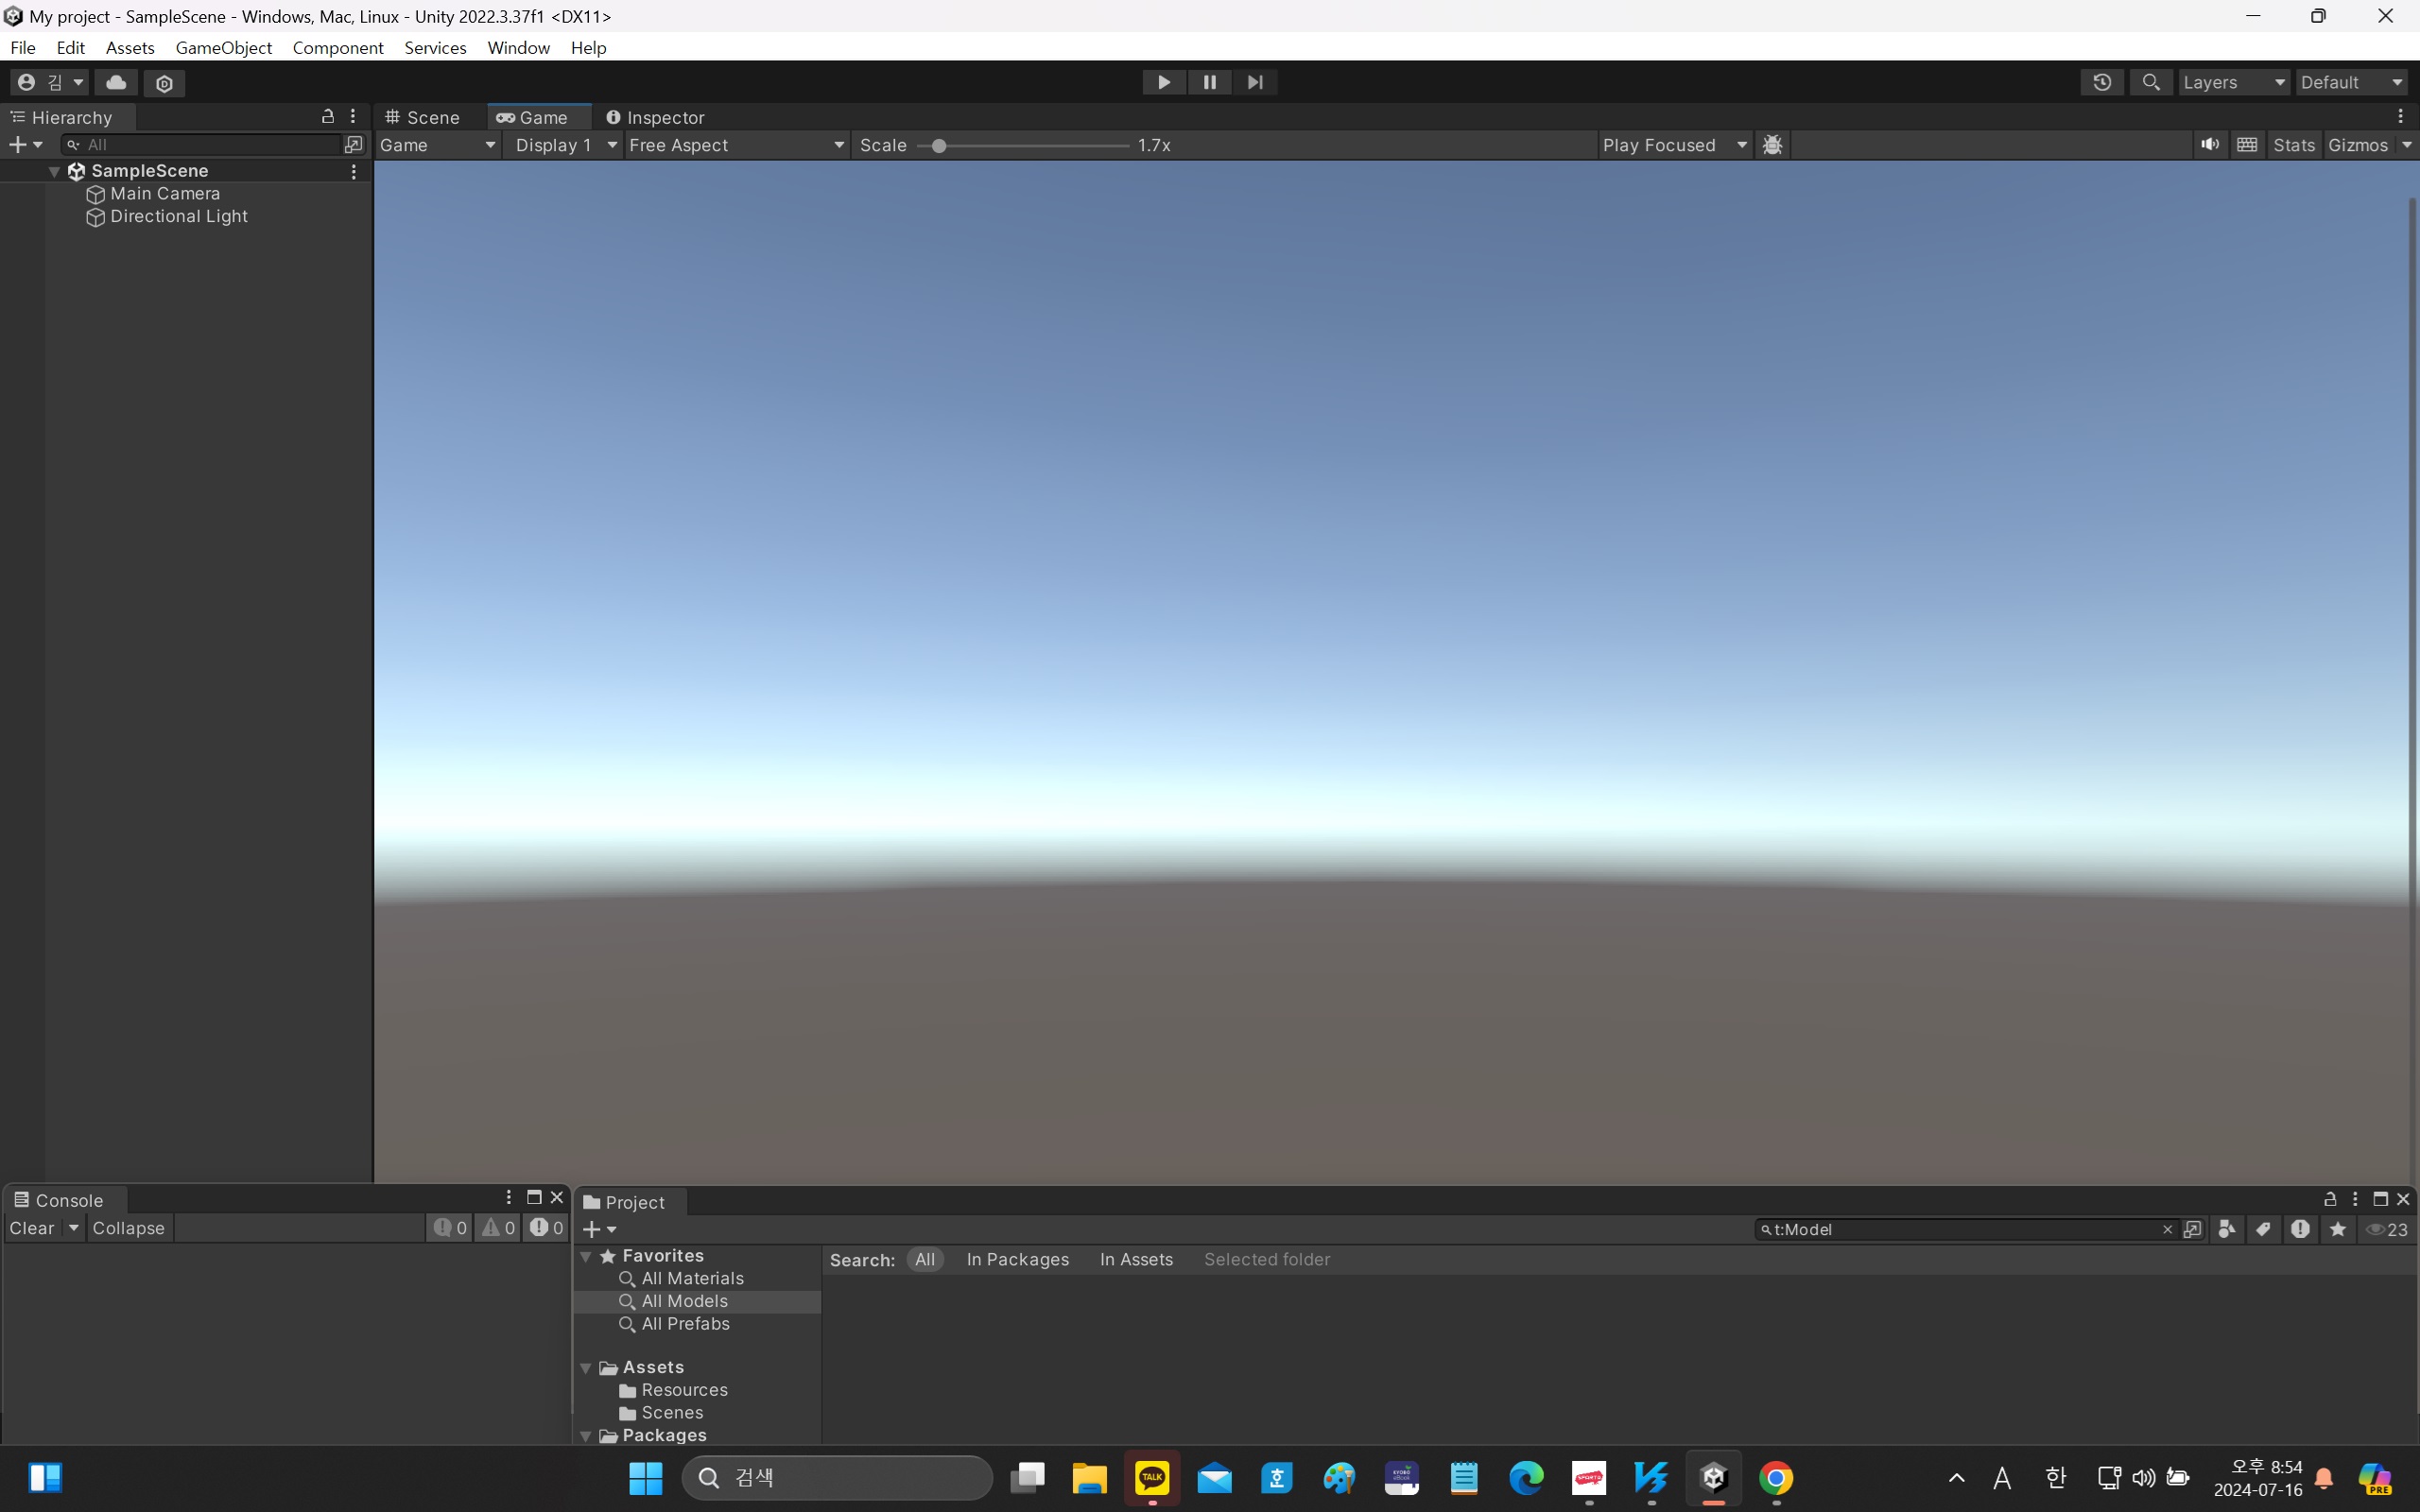2420x1512 pixels.
Task: Toggle hidden packages visibility eye counter
Action: 2388,1229
